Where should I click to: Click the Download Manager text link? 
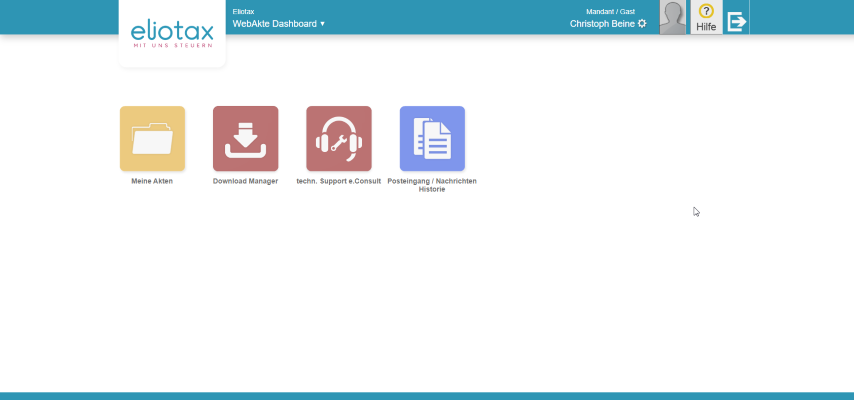tap(245, 181)
